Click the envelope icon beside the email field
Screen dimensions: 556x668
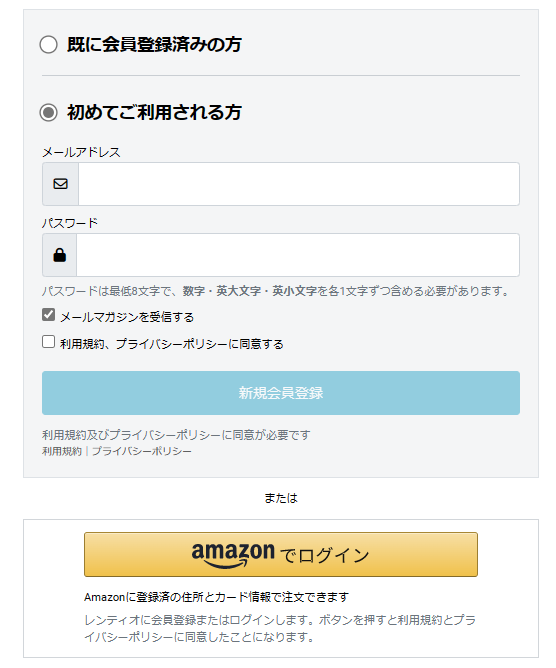point(60,184)
